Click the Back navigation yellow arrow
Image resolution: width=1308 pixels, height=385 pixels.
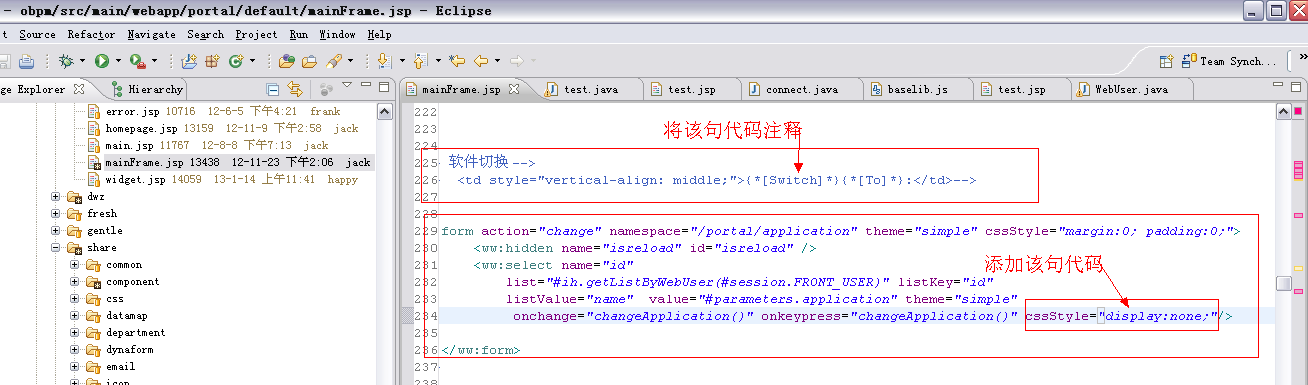tap(481, 61)
